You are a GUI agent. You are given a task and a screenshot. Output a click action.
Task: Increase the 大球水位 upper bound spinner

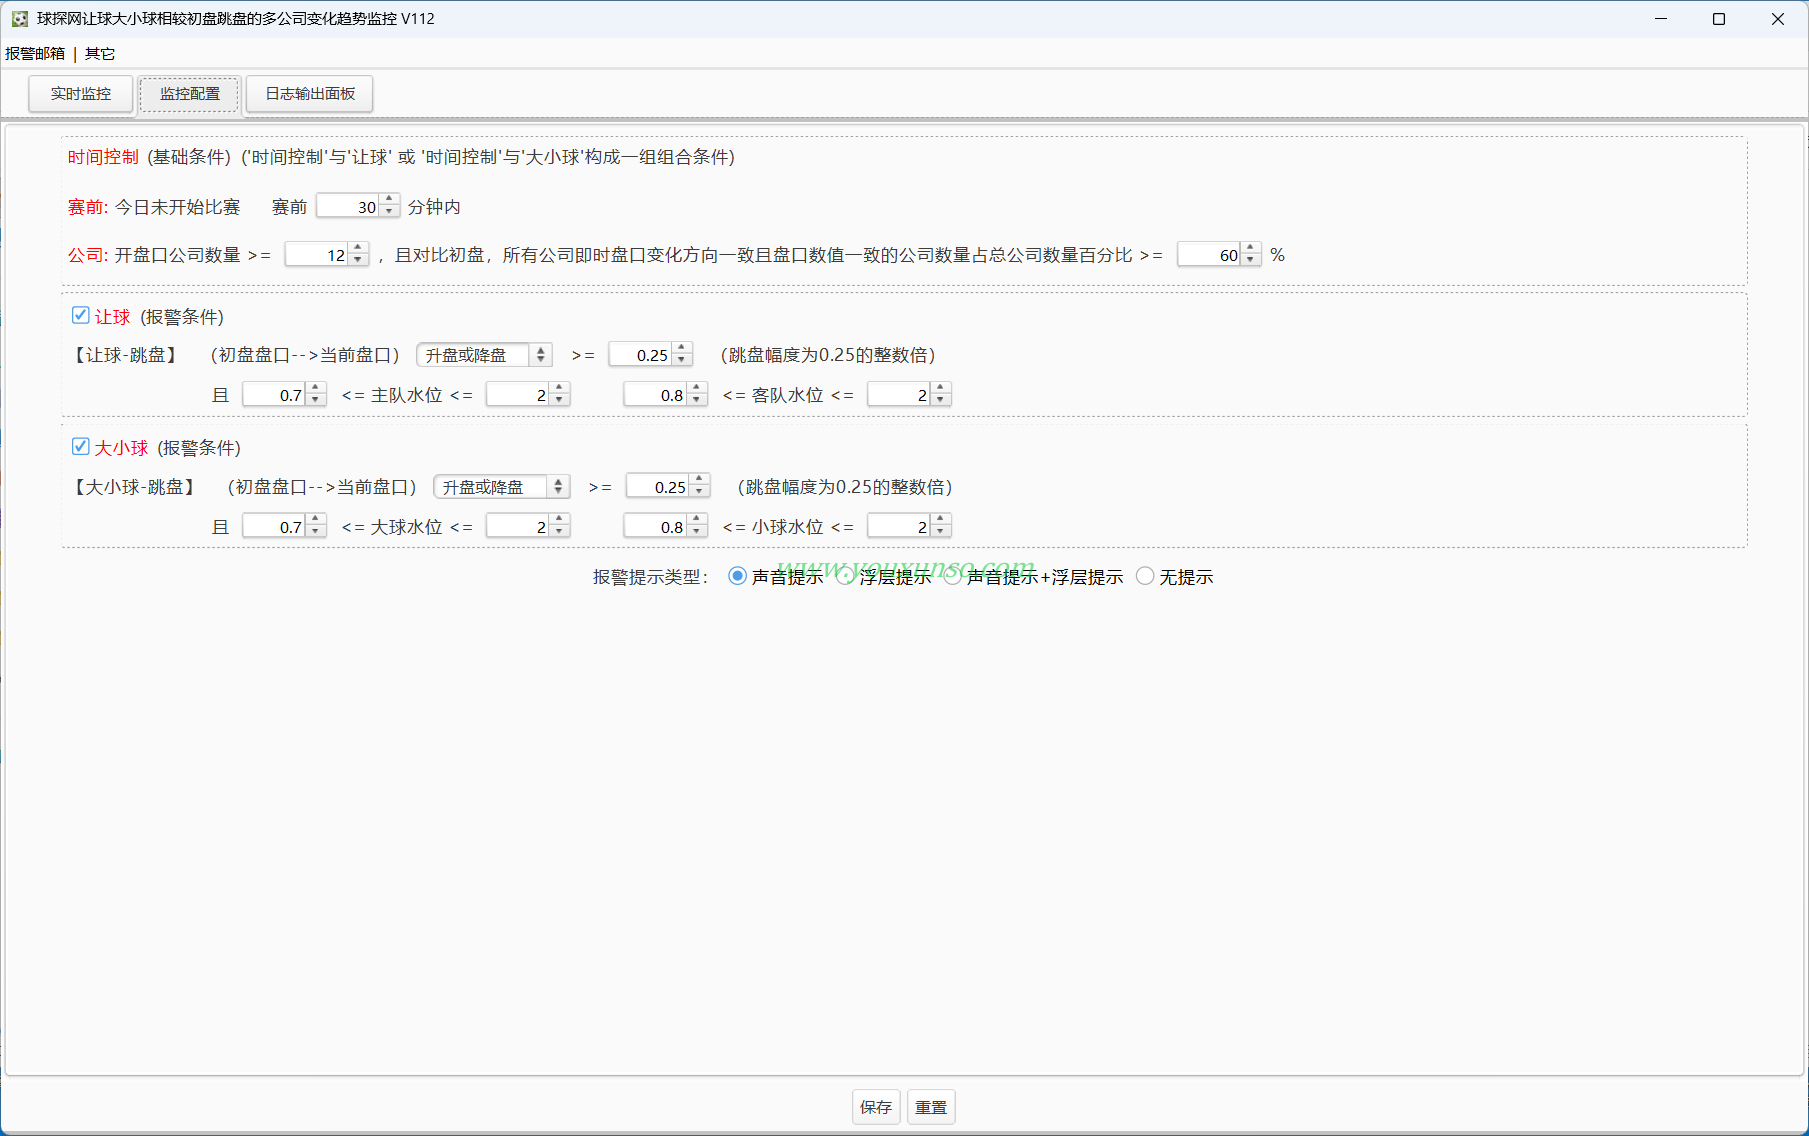pyautogui.click(x=560, y=520)
